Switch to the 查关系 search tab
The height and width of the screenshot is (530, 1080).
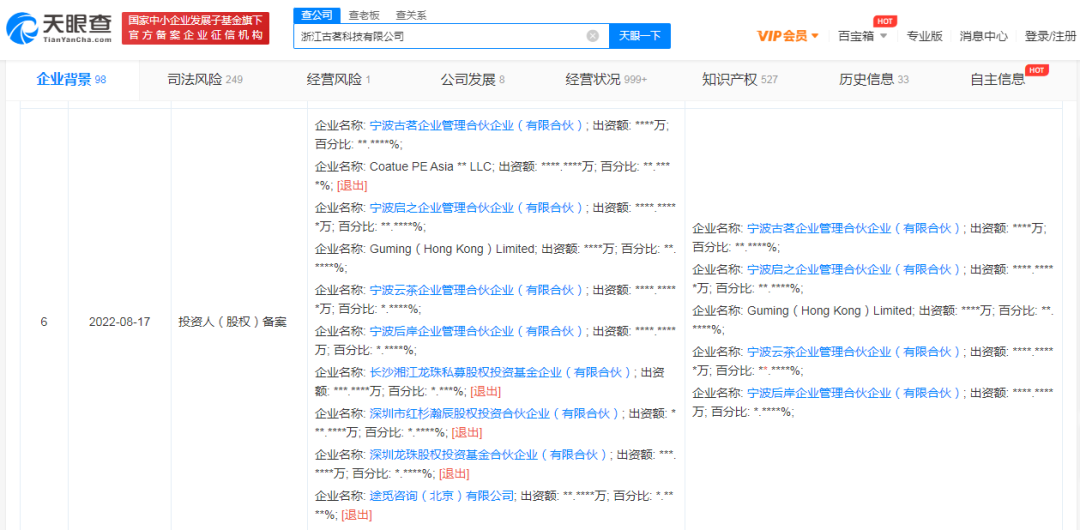tap(410, 15)
